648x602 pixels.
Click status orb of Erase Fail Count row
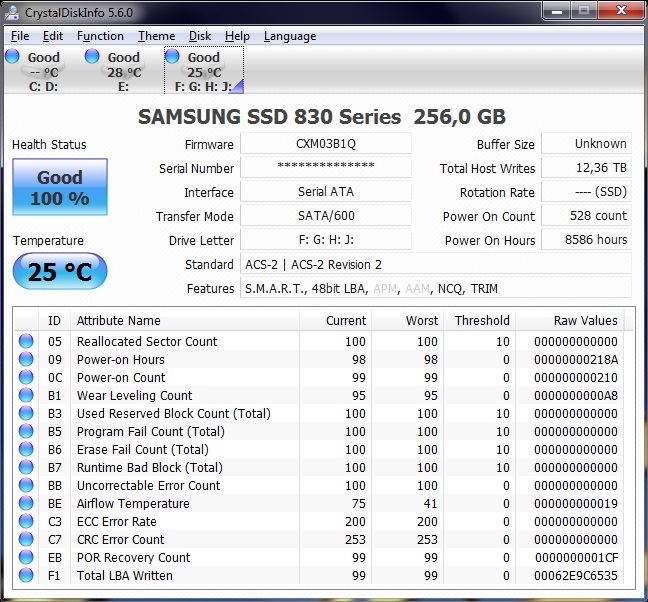(26, 449)
